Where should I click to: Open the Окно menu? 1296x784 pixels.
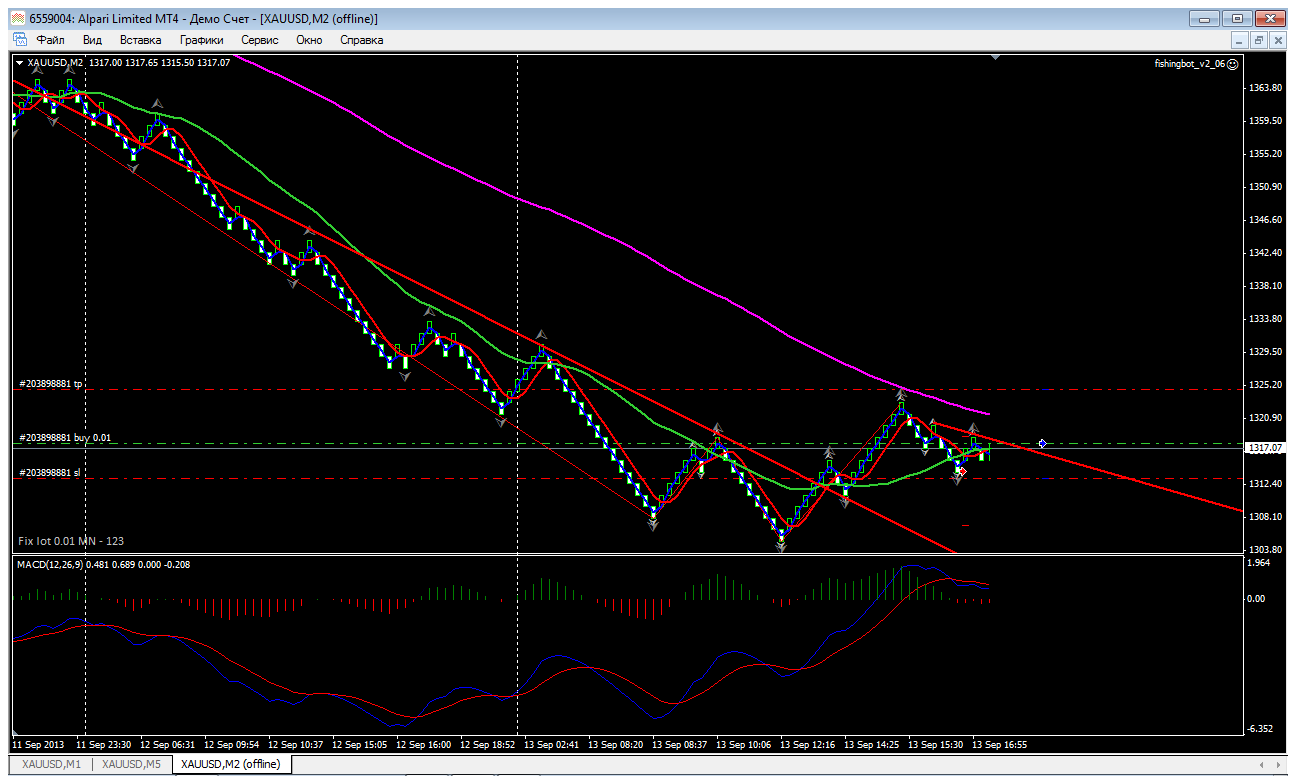pyautogui.click(x=309, y=40)
